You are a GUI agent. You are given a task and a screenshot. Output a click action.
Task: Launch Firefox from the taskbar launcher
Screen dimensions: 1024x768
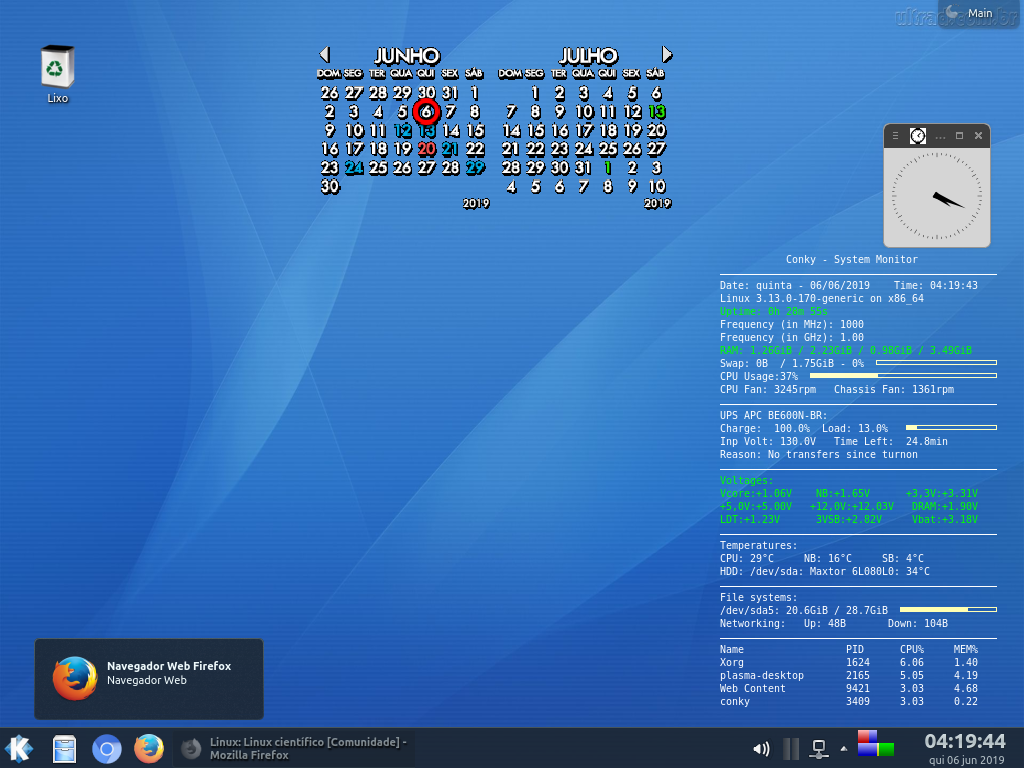pyautogui.click(x=149, y=748)
